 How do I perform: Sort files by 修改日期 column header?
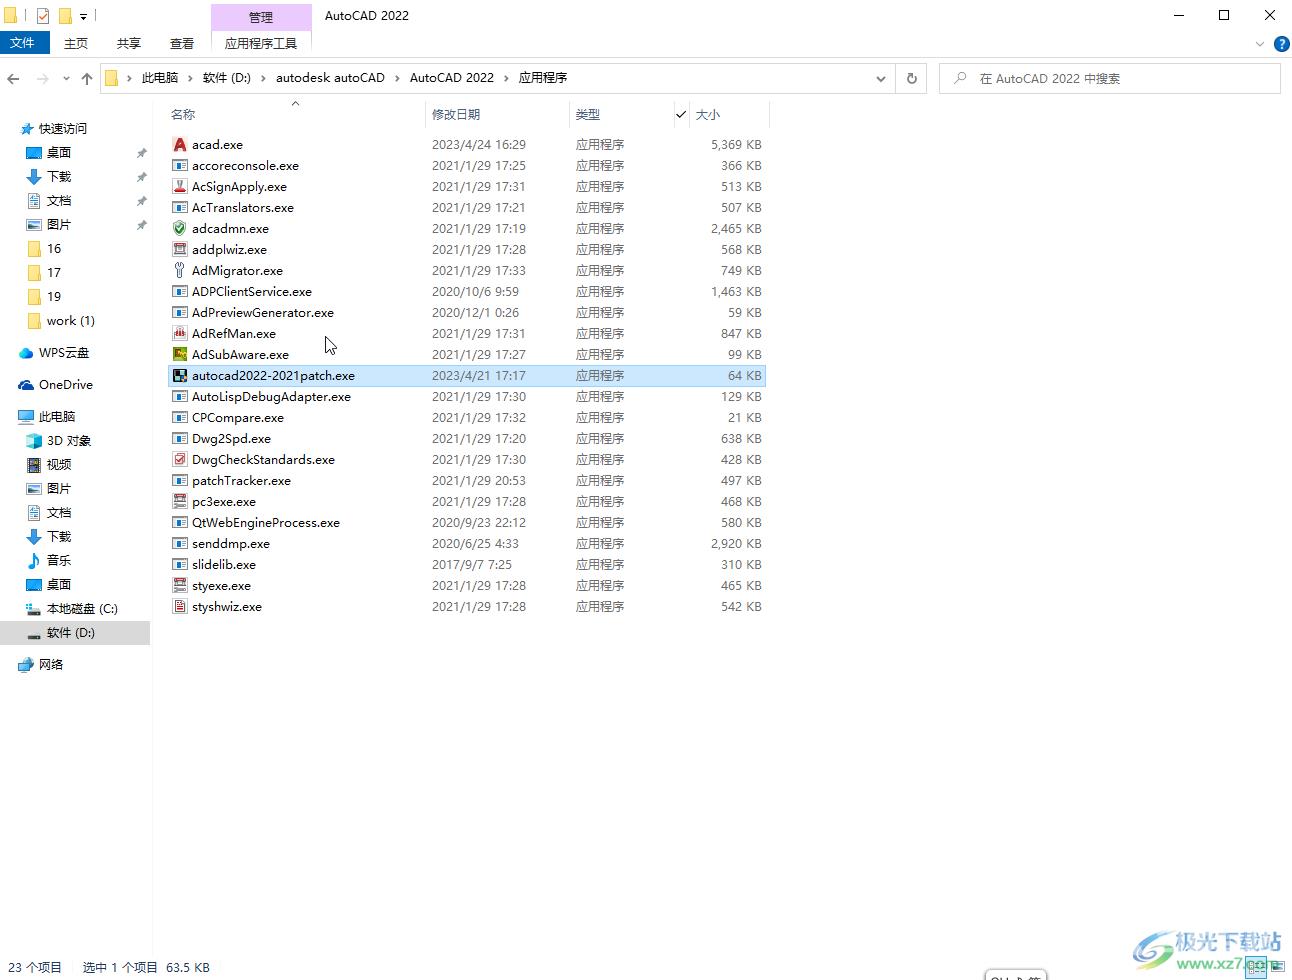click(456, 115)
